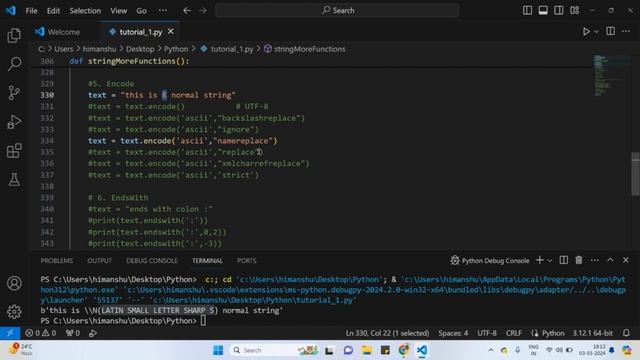640x360 pixels.
Task: Open terminal panel More Actions ellipsis
Action: click(594, 260)
